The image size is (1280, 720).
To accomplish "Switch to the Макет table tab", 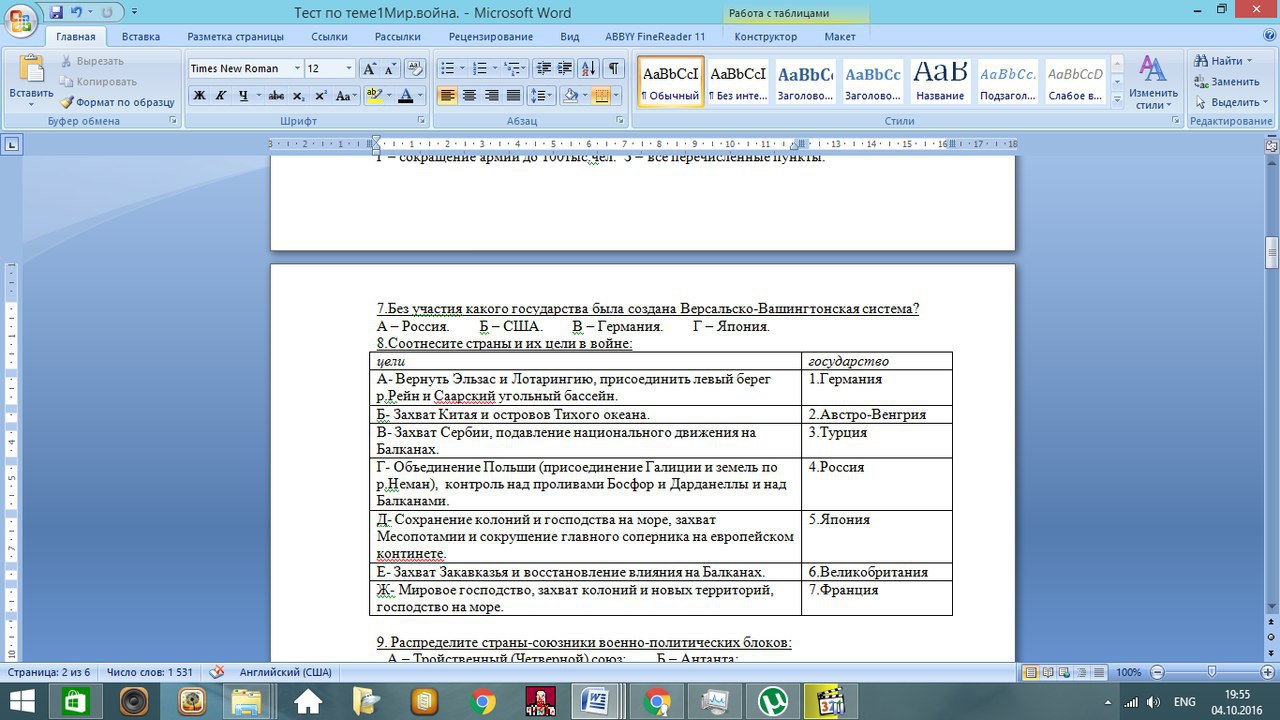I will coord(840,37).
